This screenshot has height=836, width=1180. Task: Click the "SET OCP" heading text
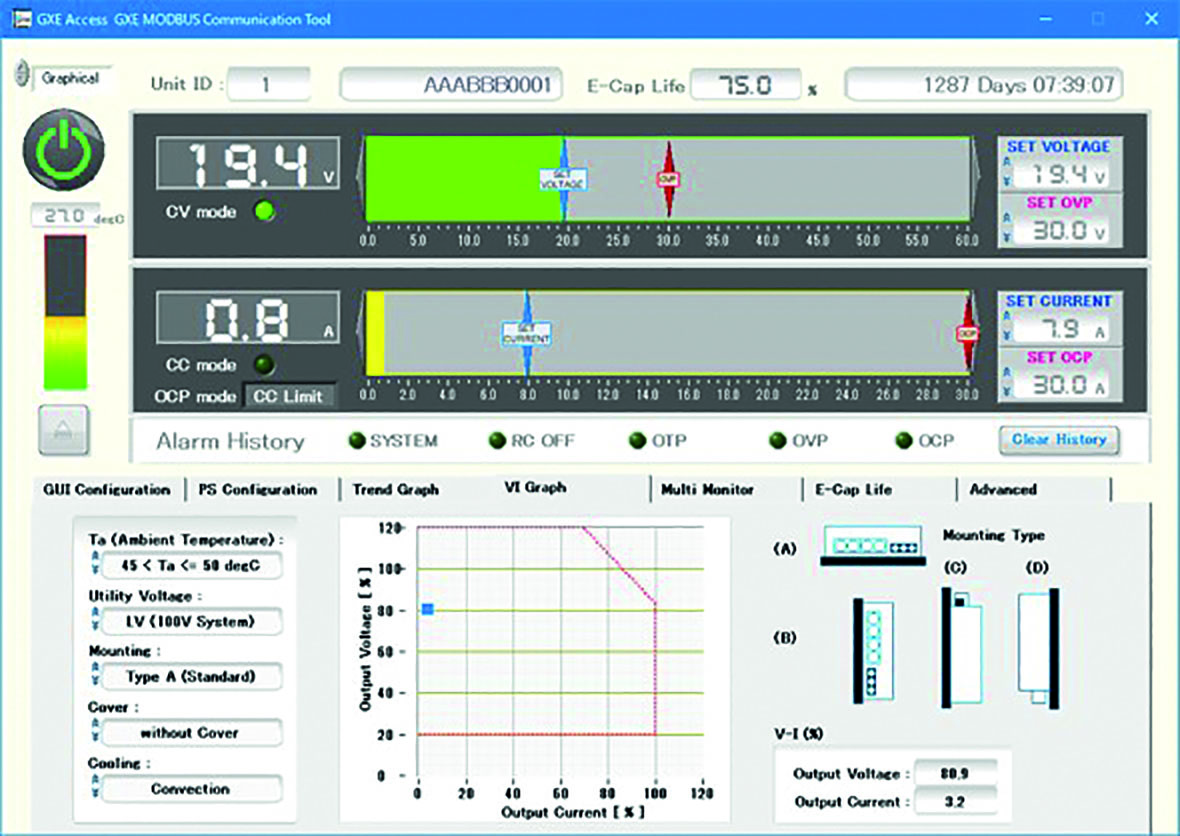click(x=1059, y=357)
